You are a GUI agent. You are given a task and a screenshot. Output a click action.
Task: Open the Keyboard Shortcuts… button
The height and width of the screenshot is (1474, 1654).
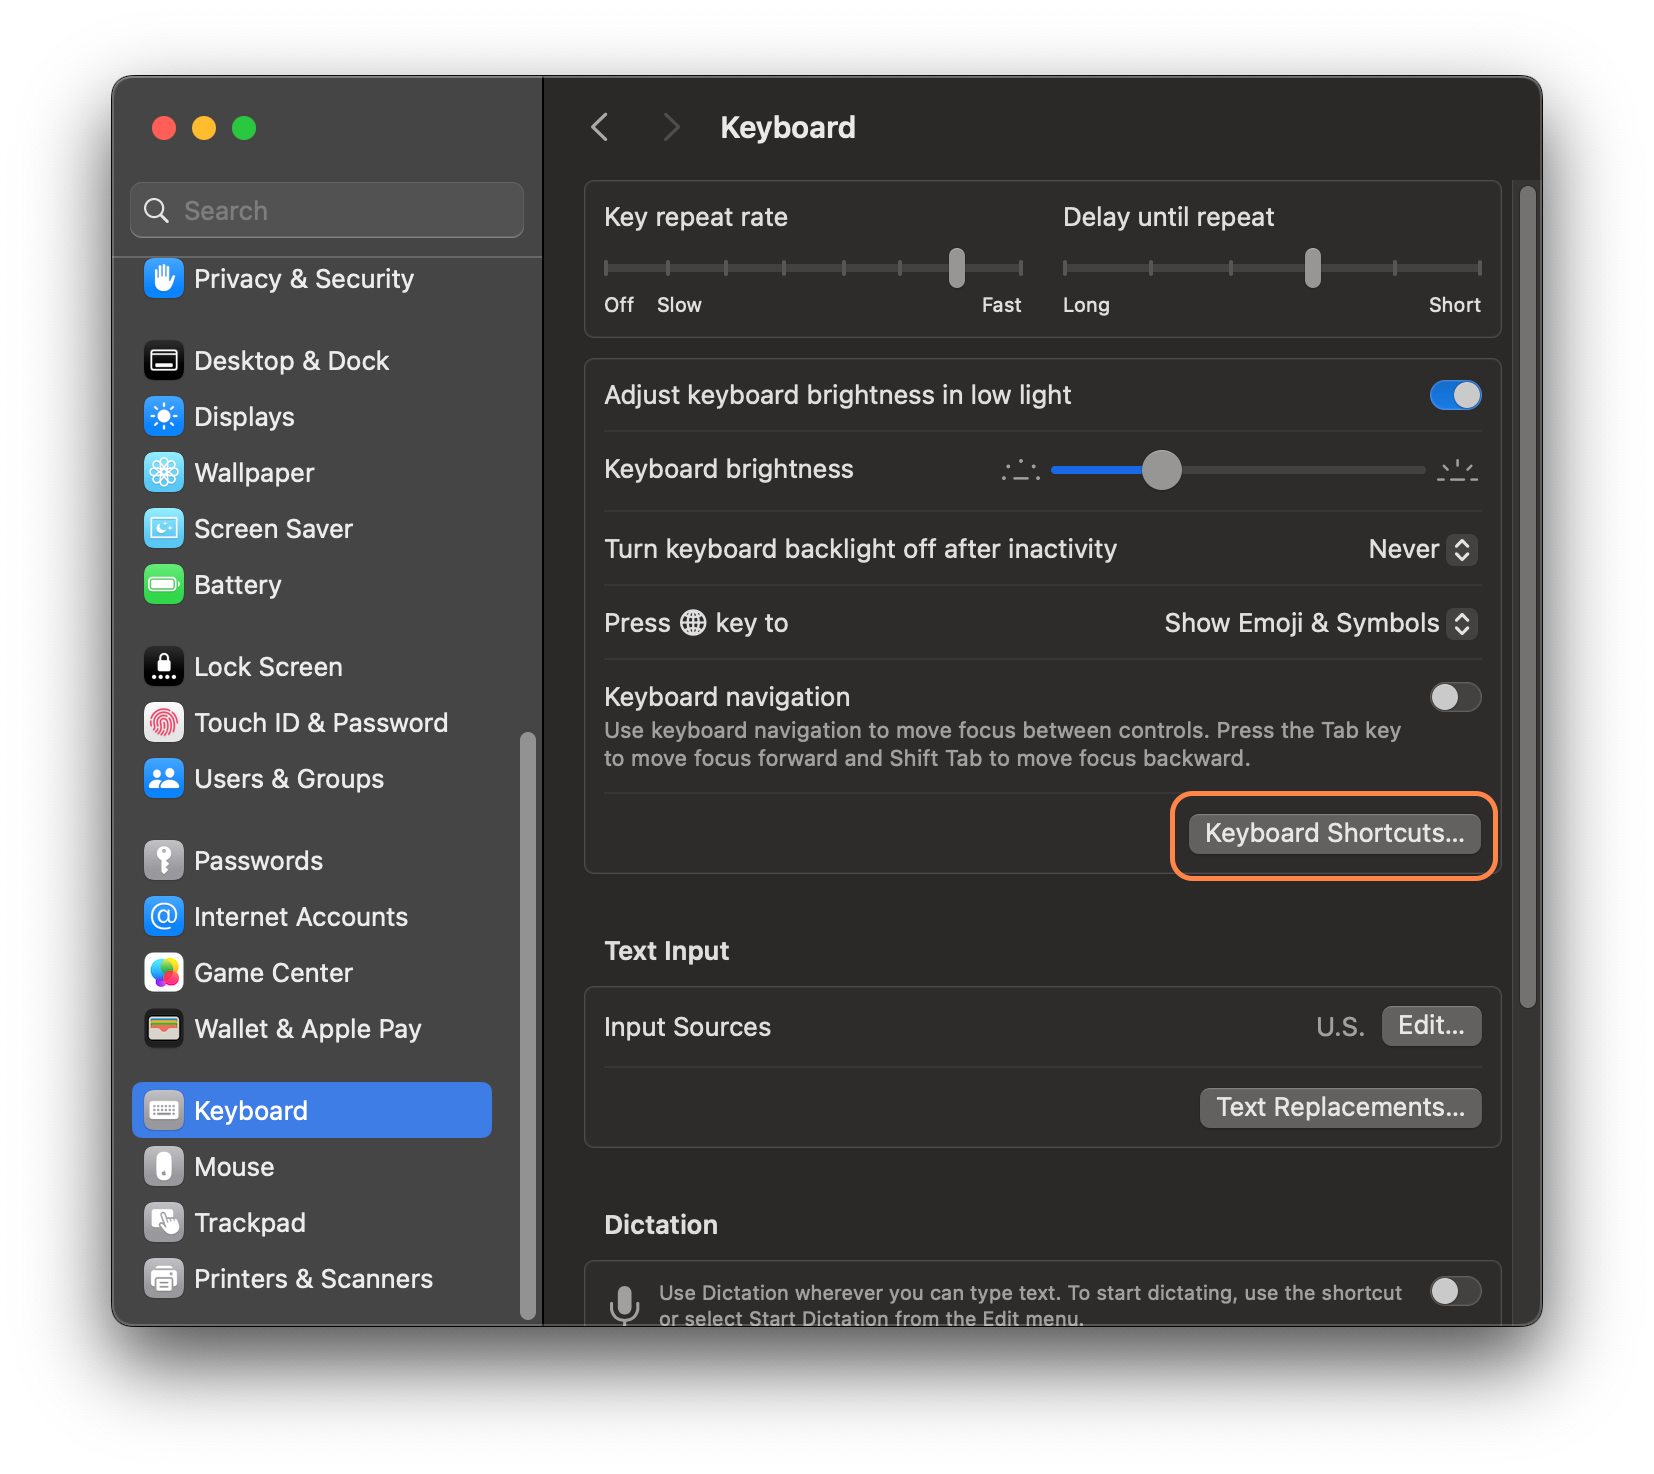(x=1334, y=833)
